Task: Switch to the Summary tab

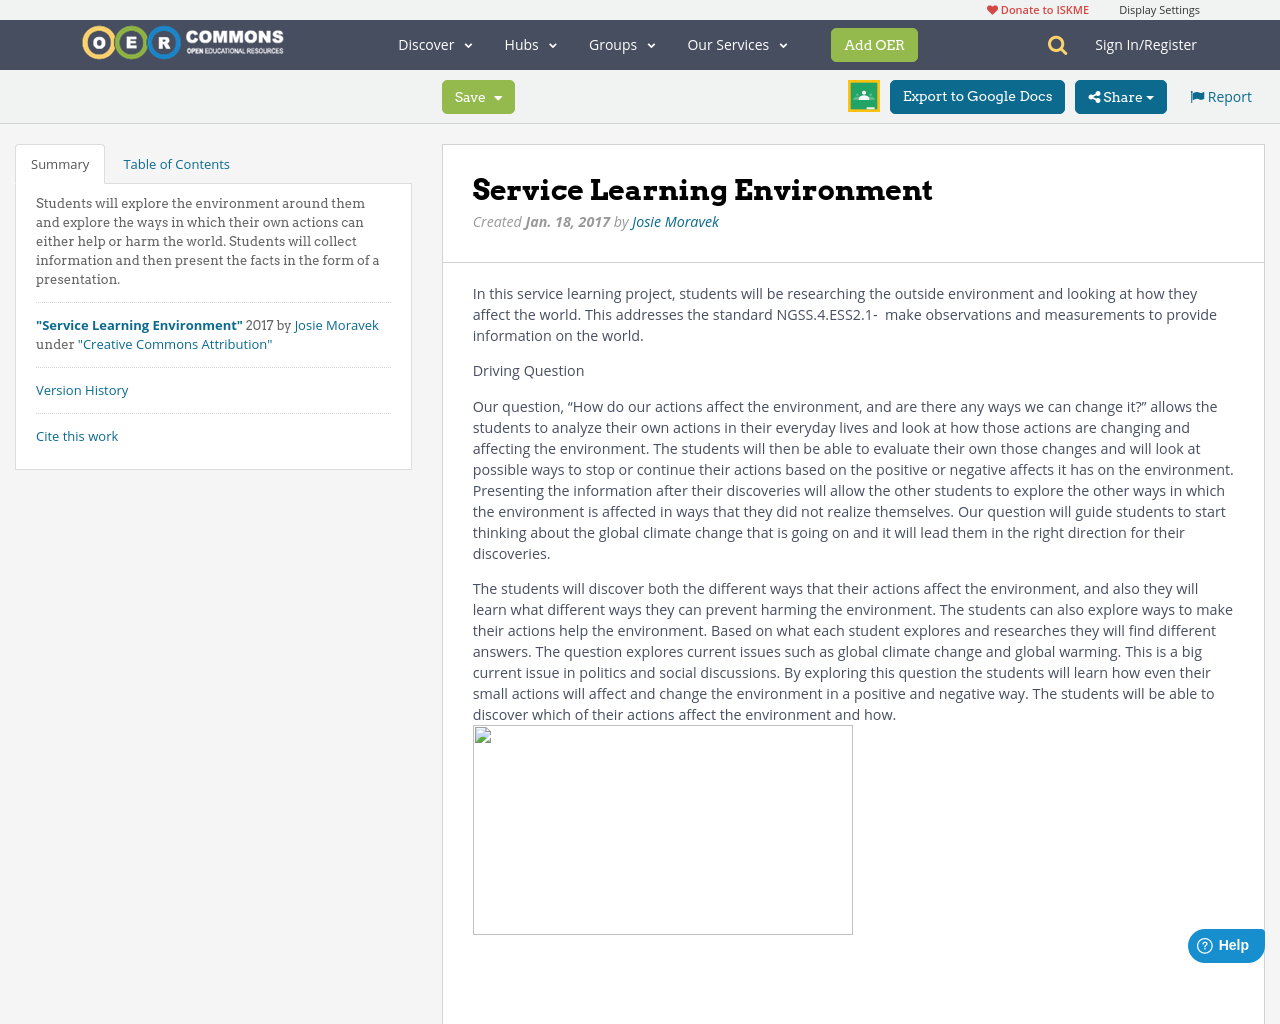Action: (60, 164)
